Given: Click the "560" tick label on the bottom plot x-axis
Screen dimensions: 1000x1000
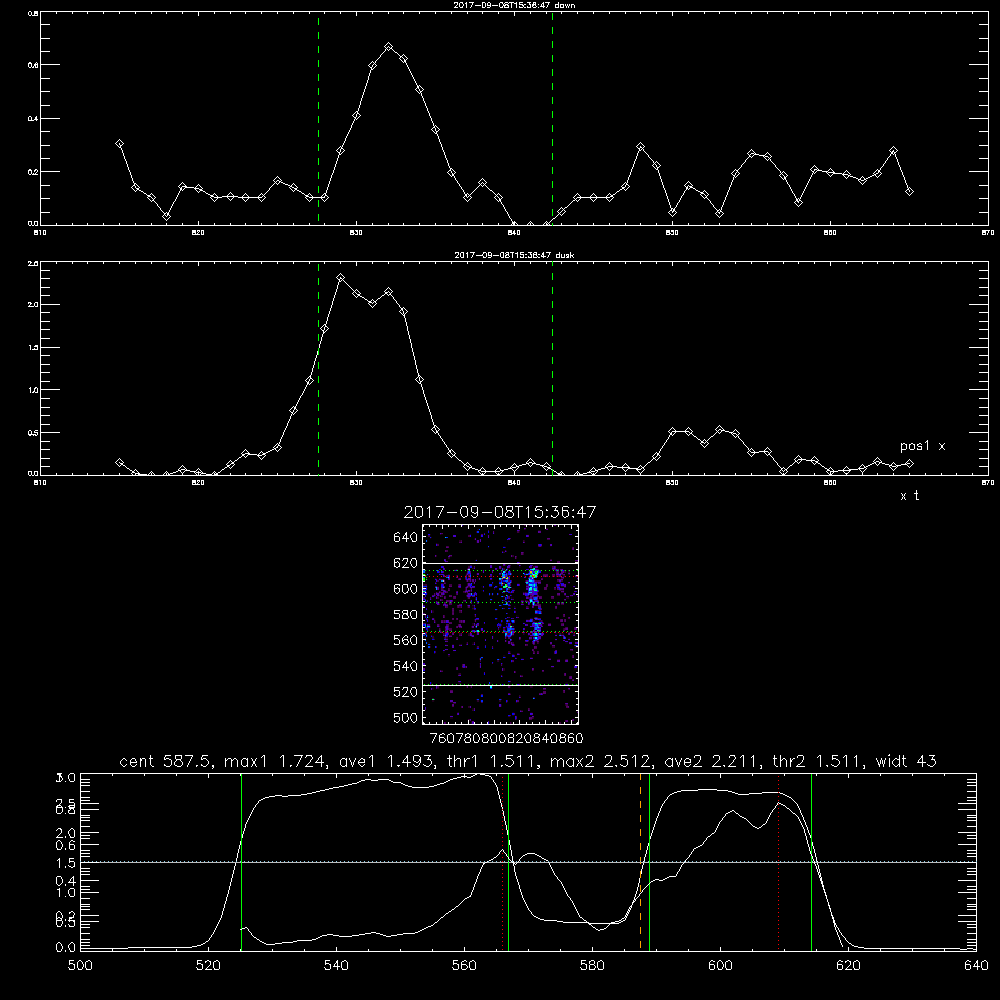Looking at the screenshot, I should click(x=464, y=965).
